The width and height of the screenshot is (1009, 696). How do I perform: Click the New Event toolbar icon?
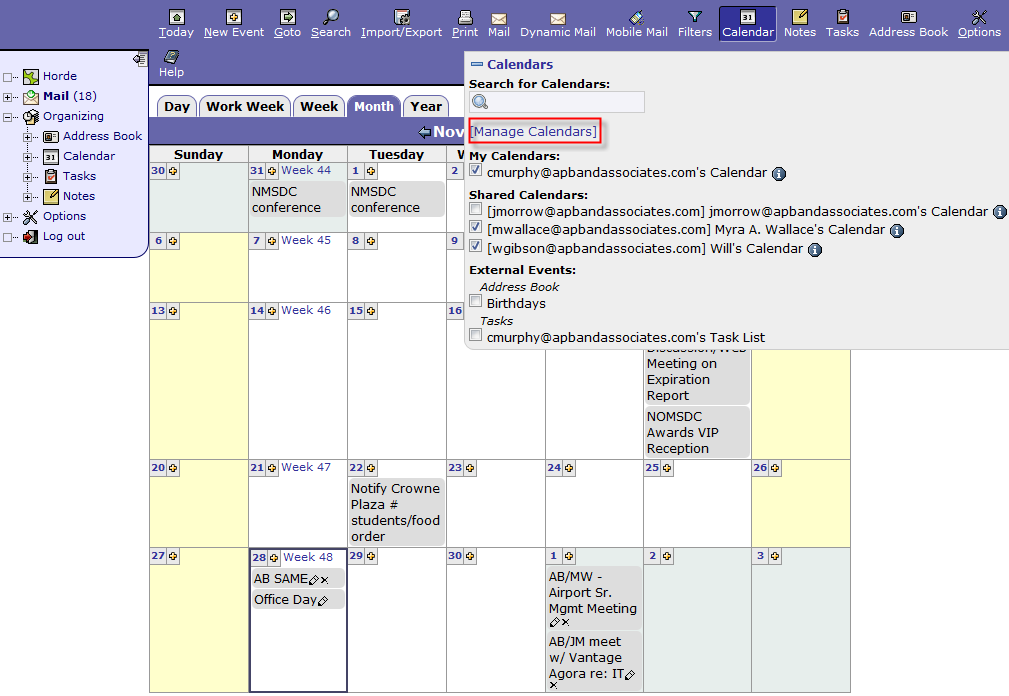233,18
